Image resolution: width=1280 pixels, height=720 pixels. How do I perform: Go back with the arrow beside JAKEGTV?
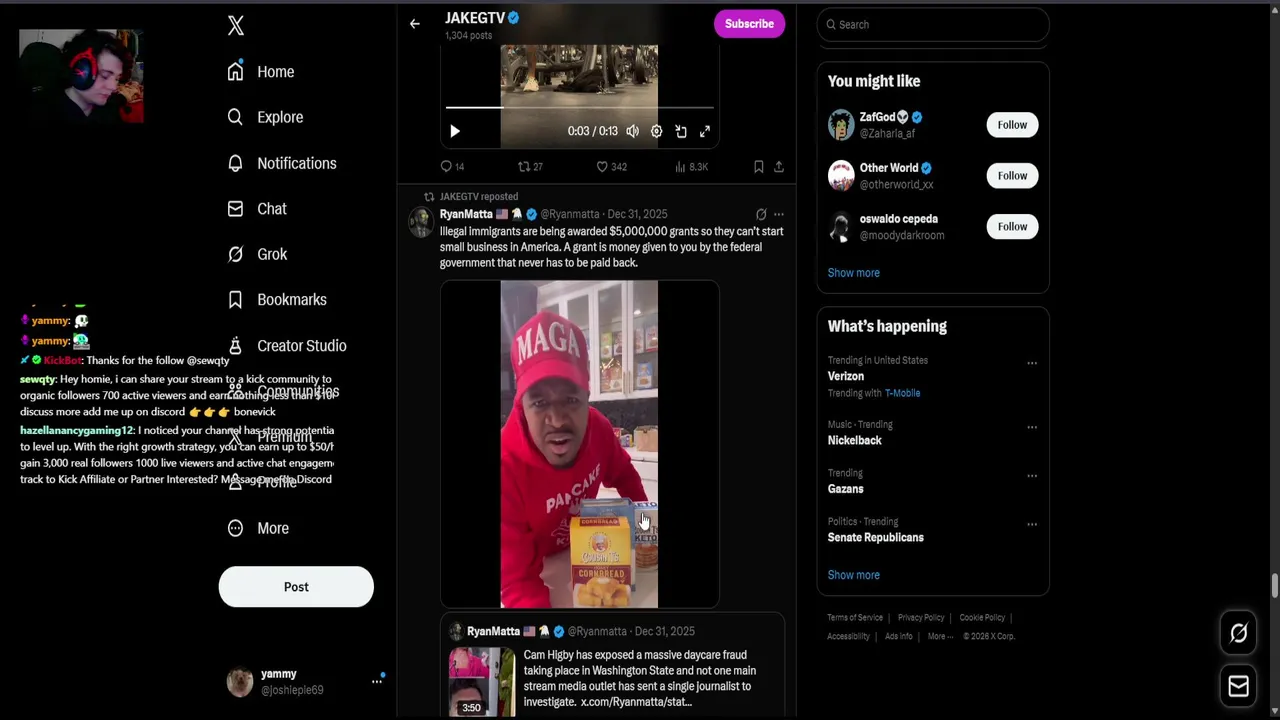[x=415, y=24]
